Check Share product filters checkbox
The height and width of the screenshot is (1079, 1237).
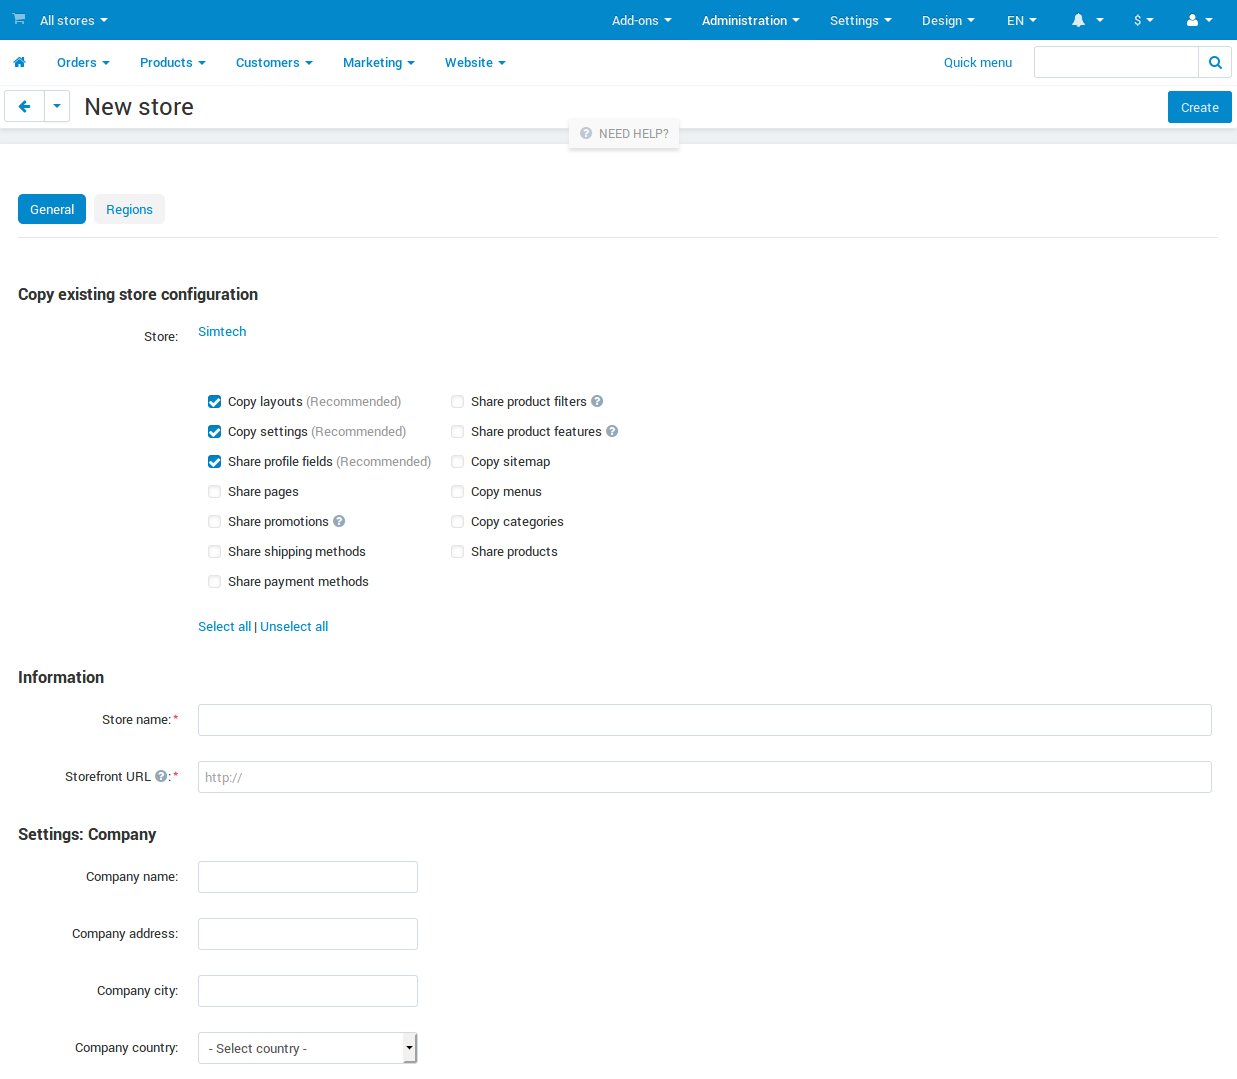457,401
